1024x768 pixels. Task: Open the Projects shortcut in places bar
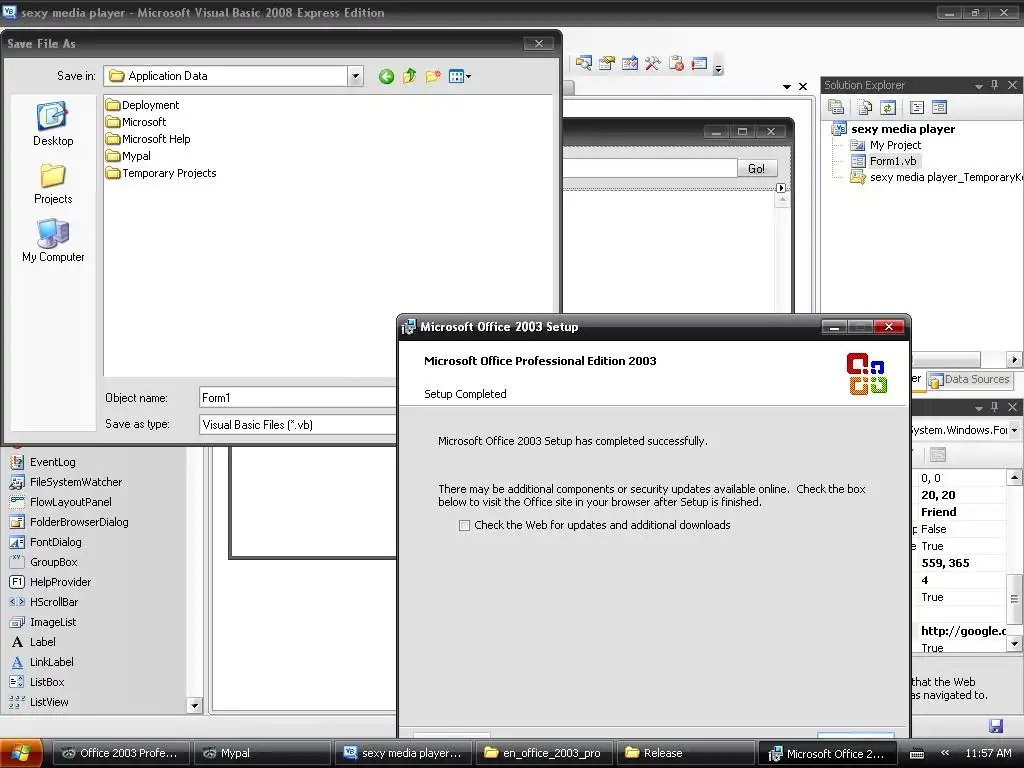pos(53,184)
